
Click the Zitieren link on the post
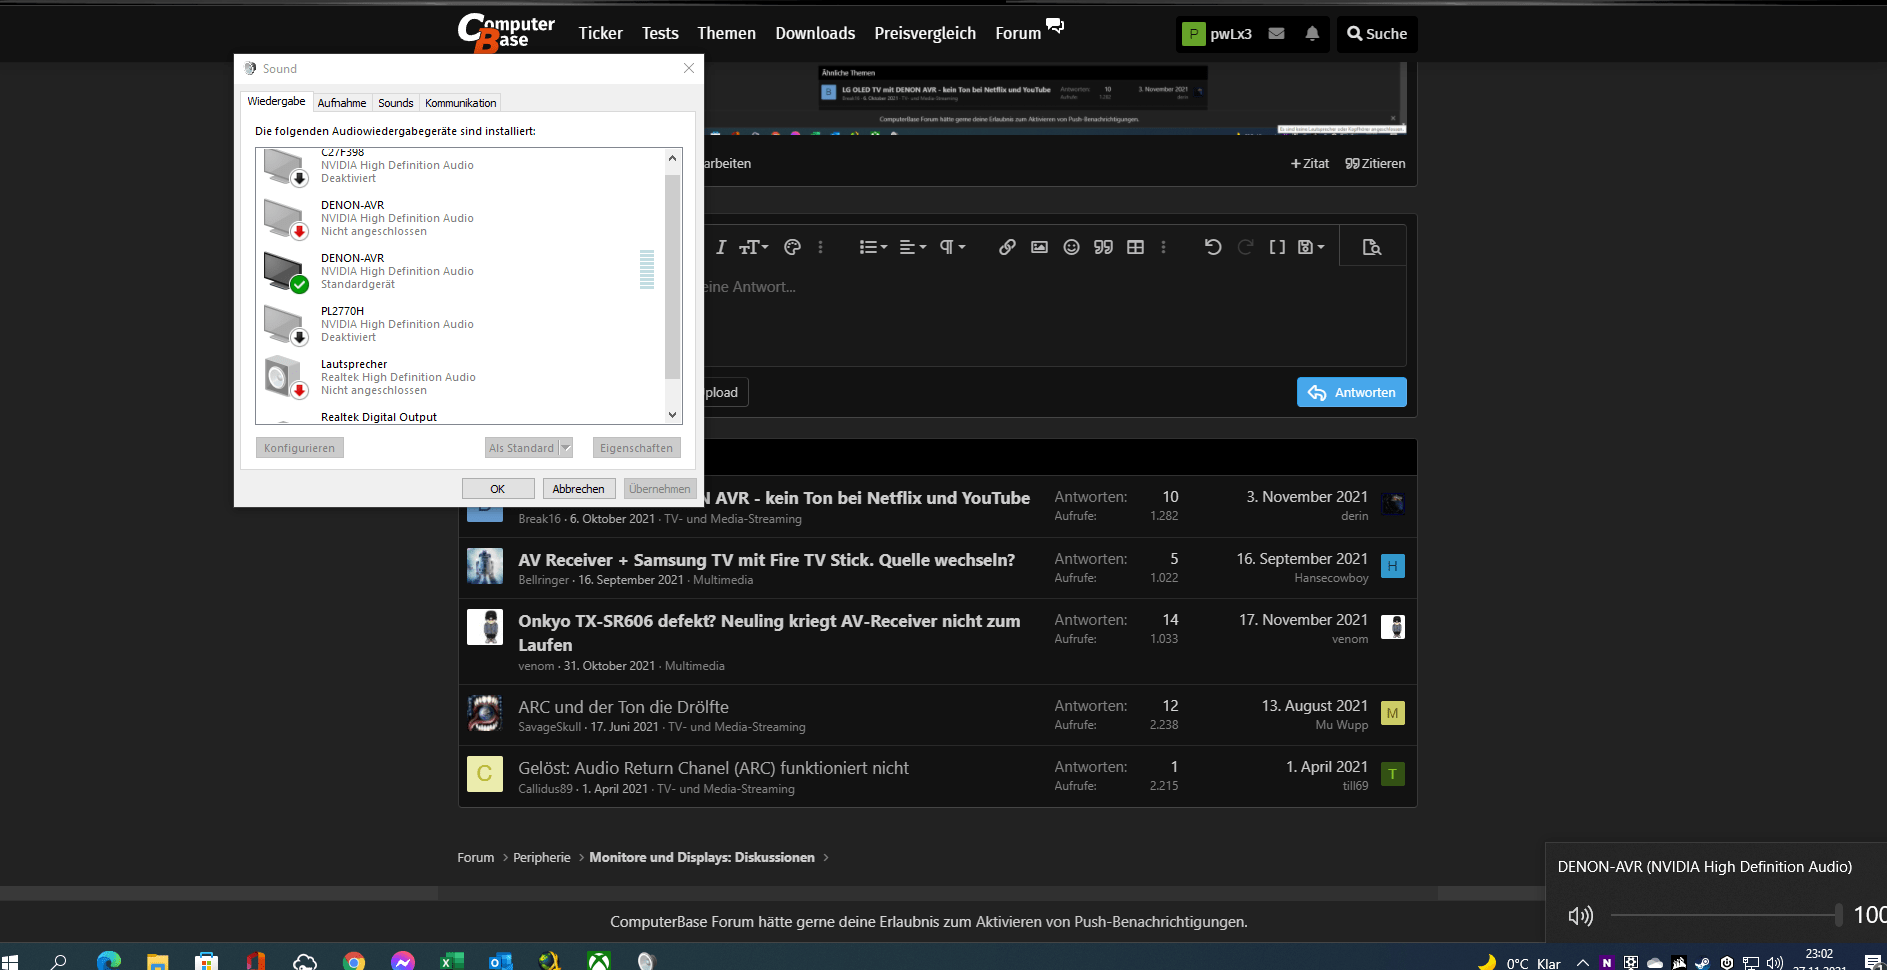tap(1375, 163)
